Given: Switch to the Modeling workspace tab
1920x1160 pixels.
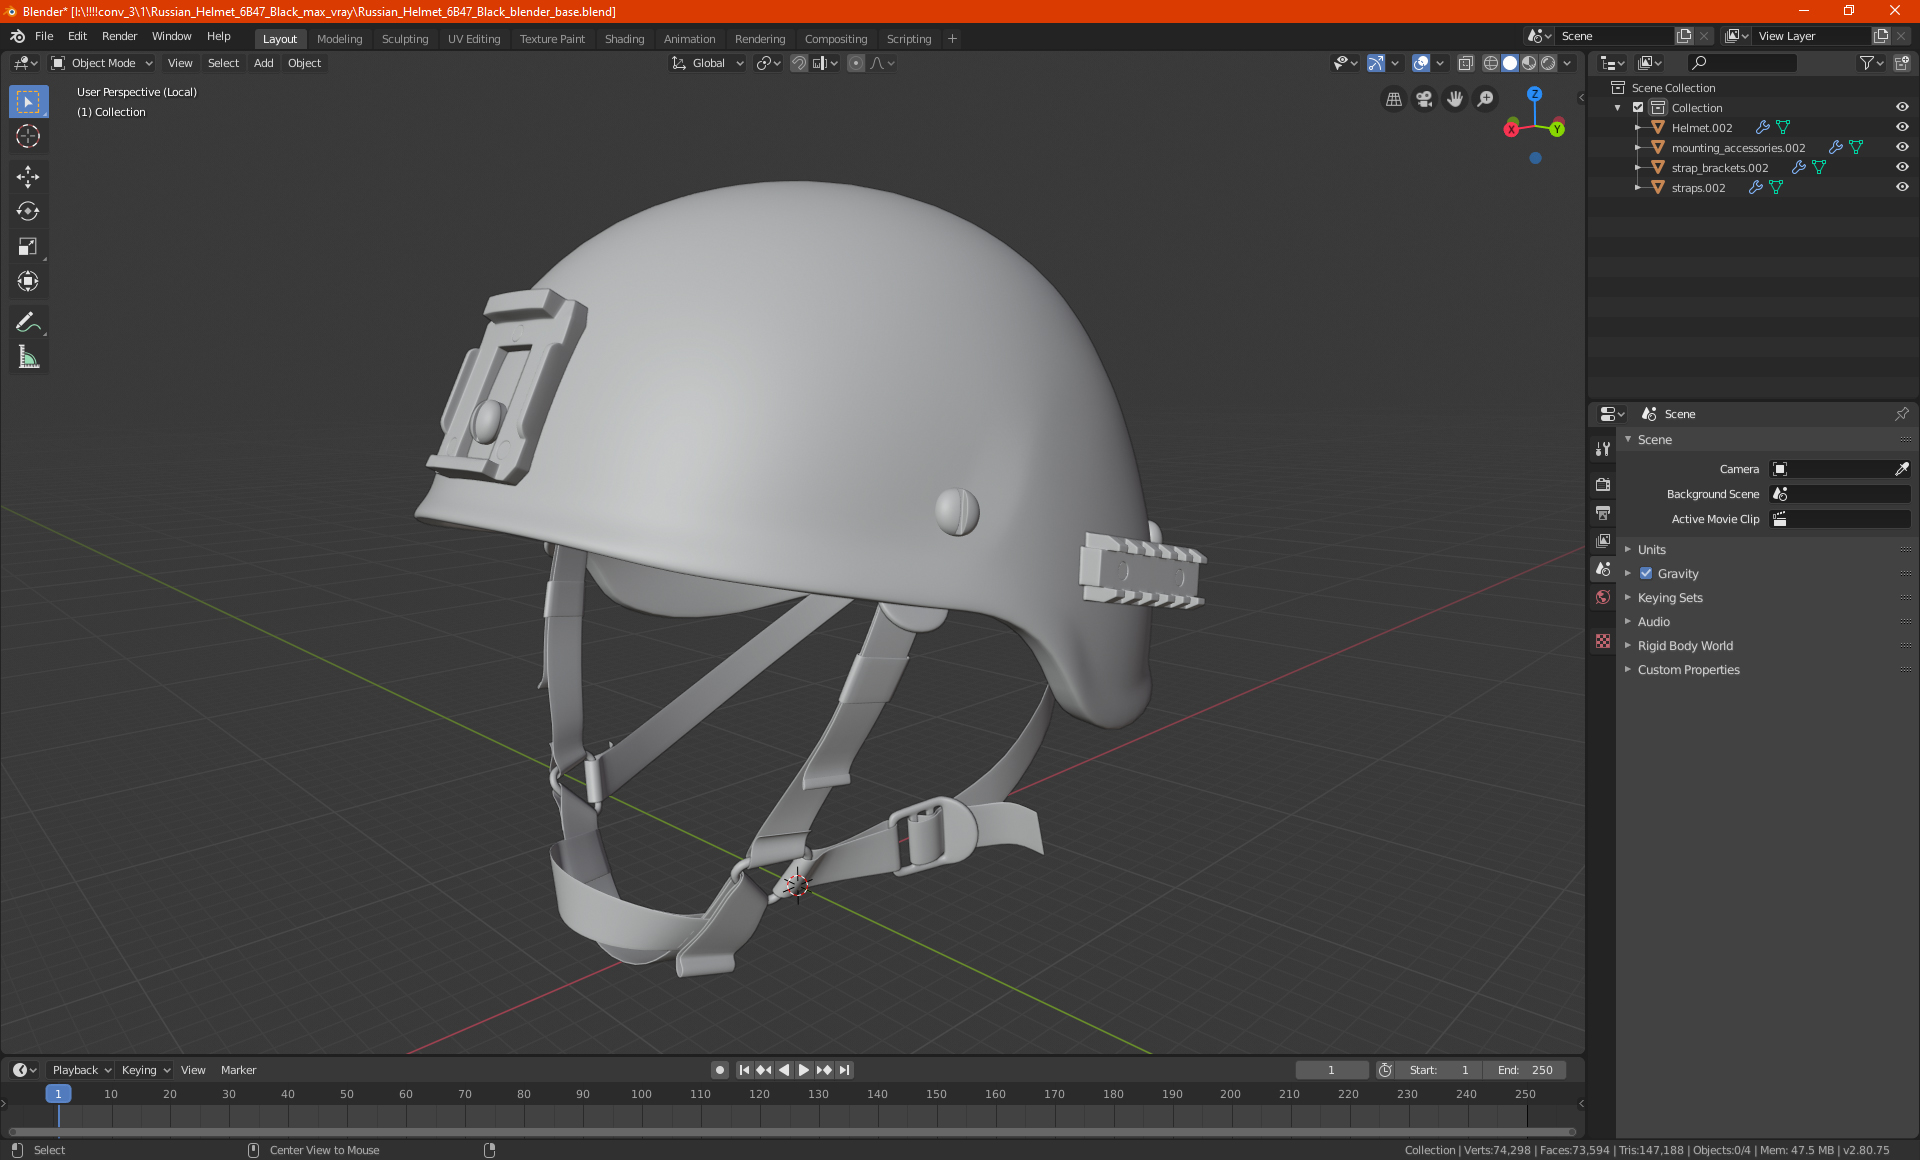Looking at the screenshot, I should point(339,39).
